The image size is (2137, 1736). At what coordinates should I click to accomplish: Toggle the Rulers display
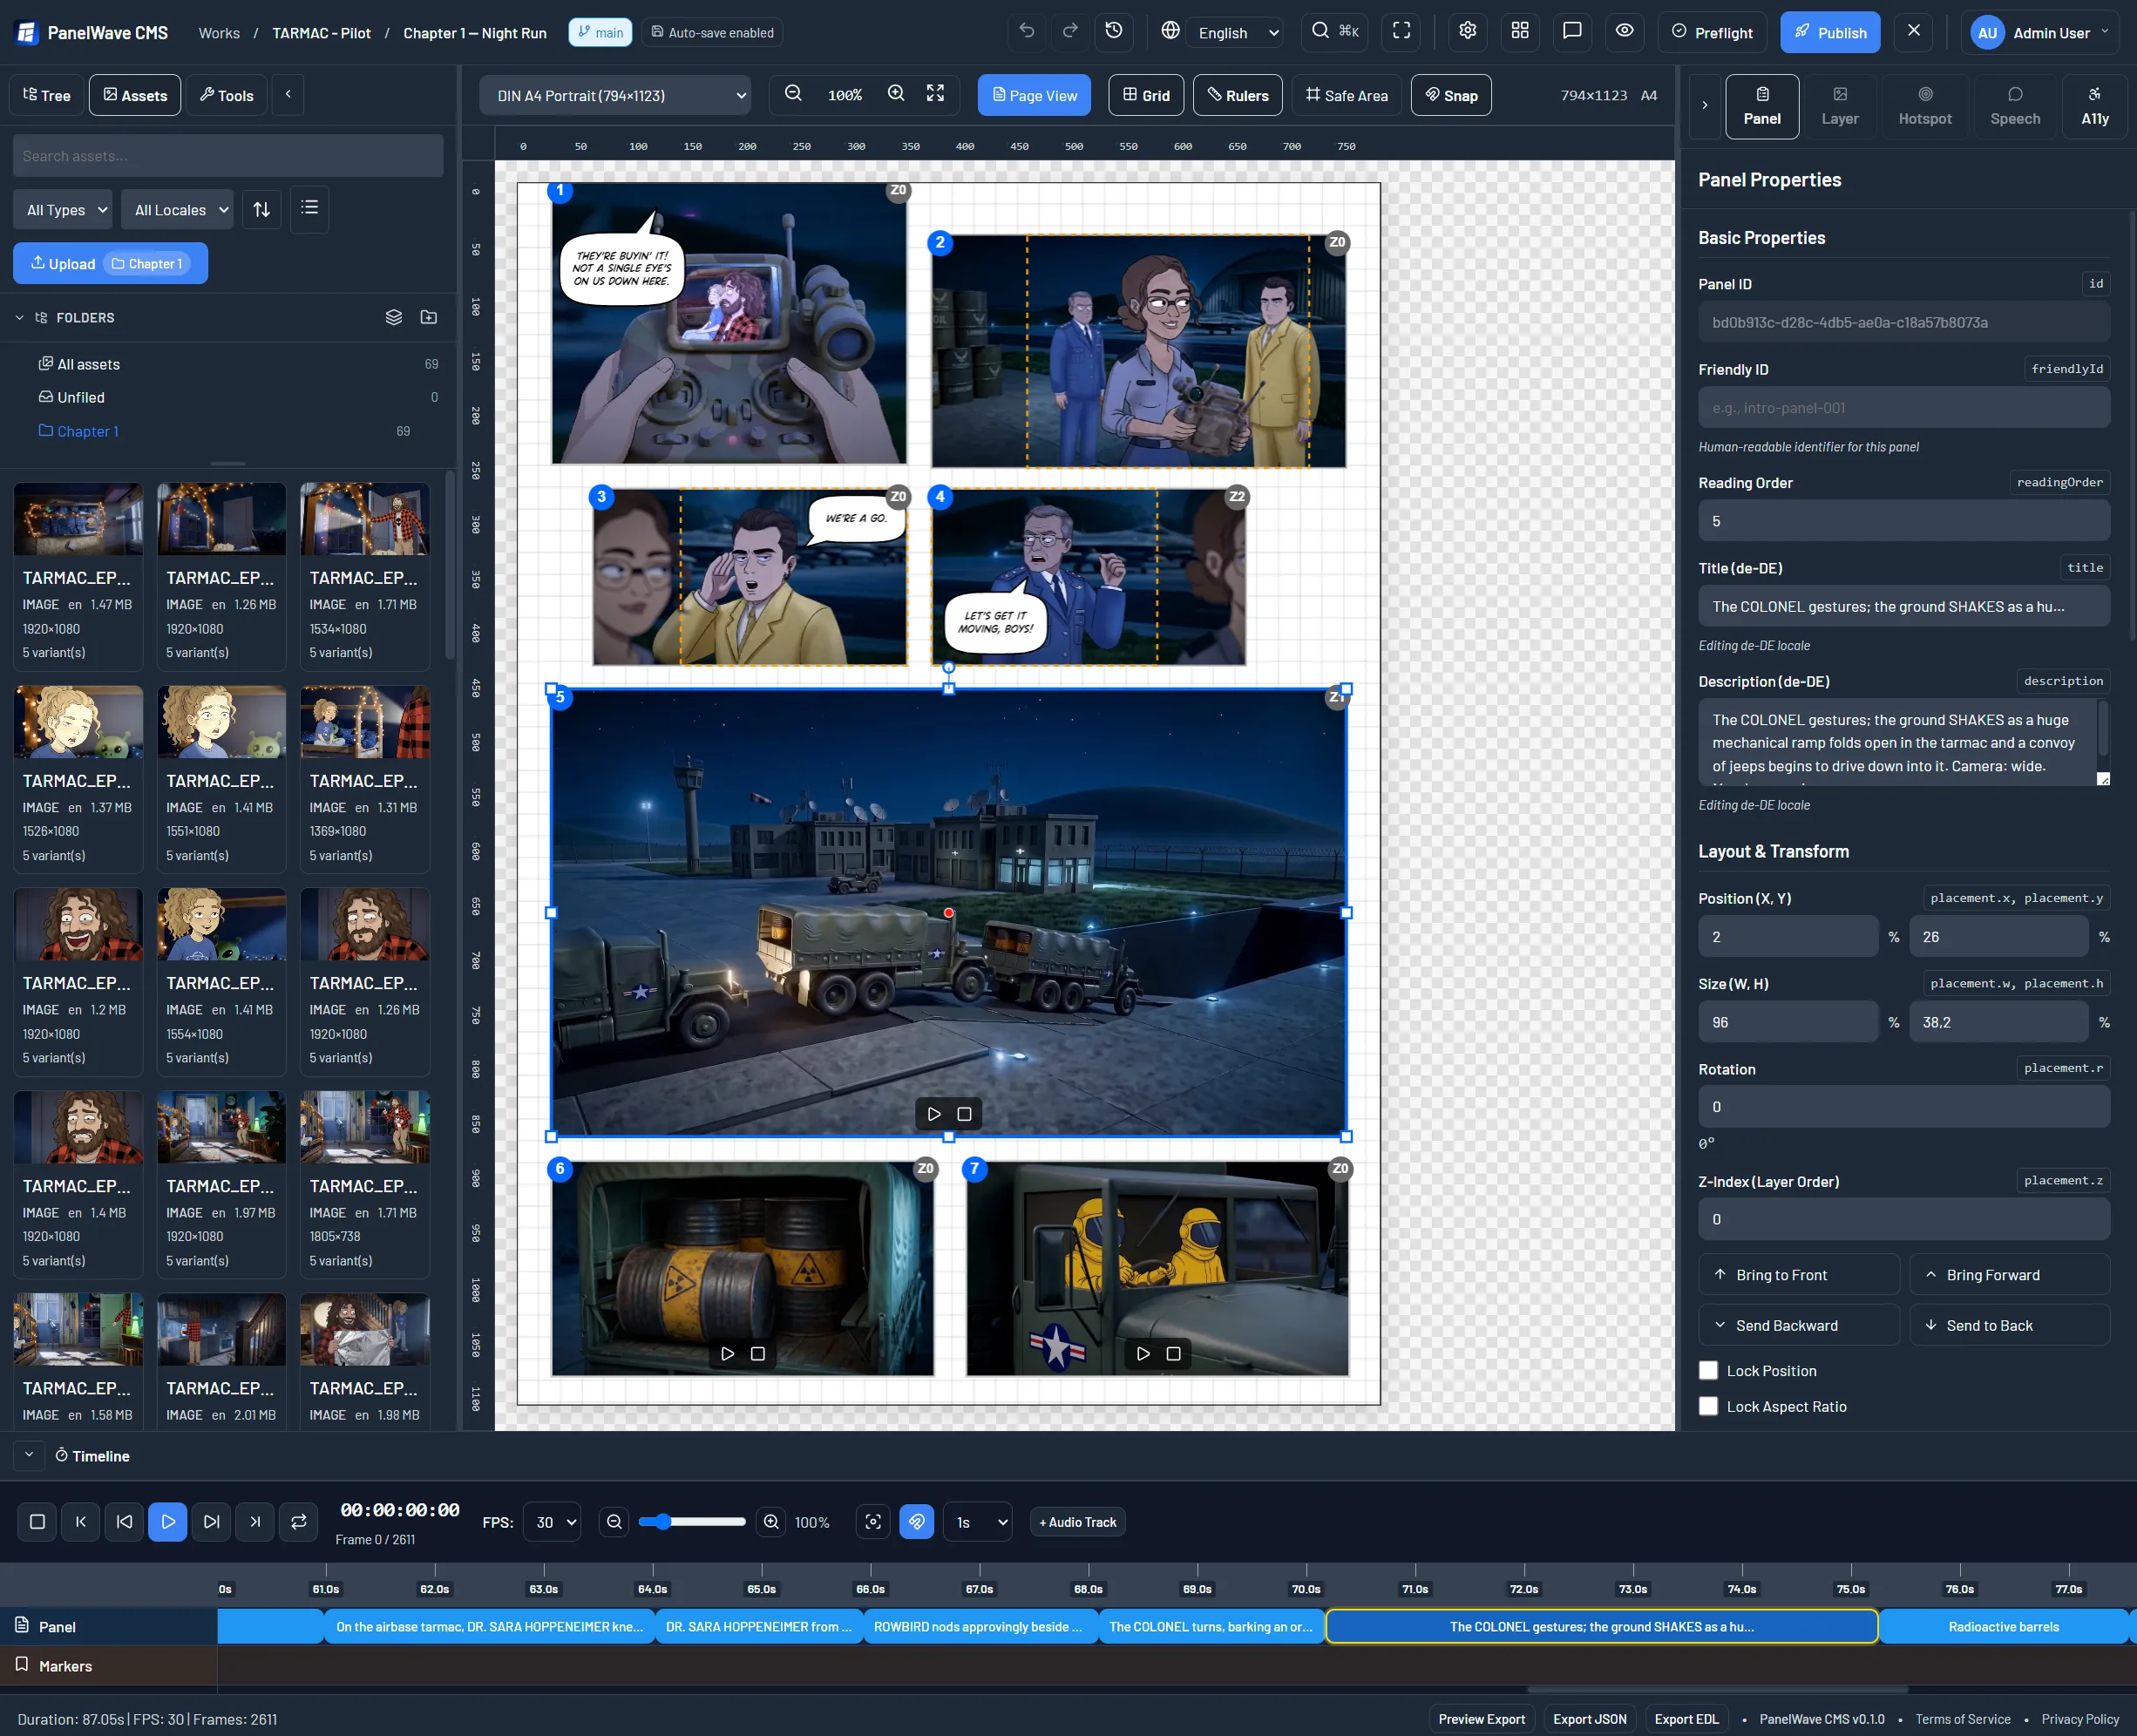coord(1238,95)
